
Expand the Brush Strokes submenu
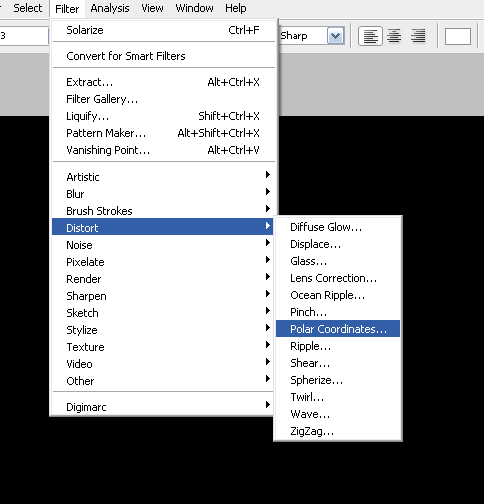click(x=163, y=211)
